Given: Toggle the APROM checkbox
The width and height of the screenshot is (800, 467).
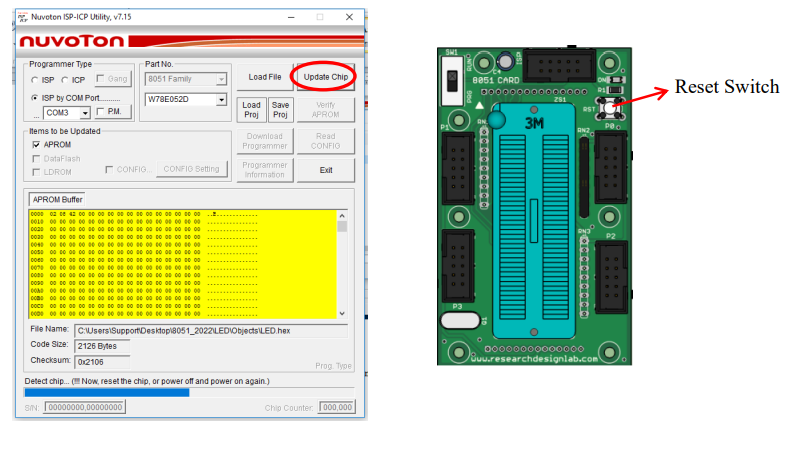Looking at the screenshot, I should click(36, 144).
